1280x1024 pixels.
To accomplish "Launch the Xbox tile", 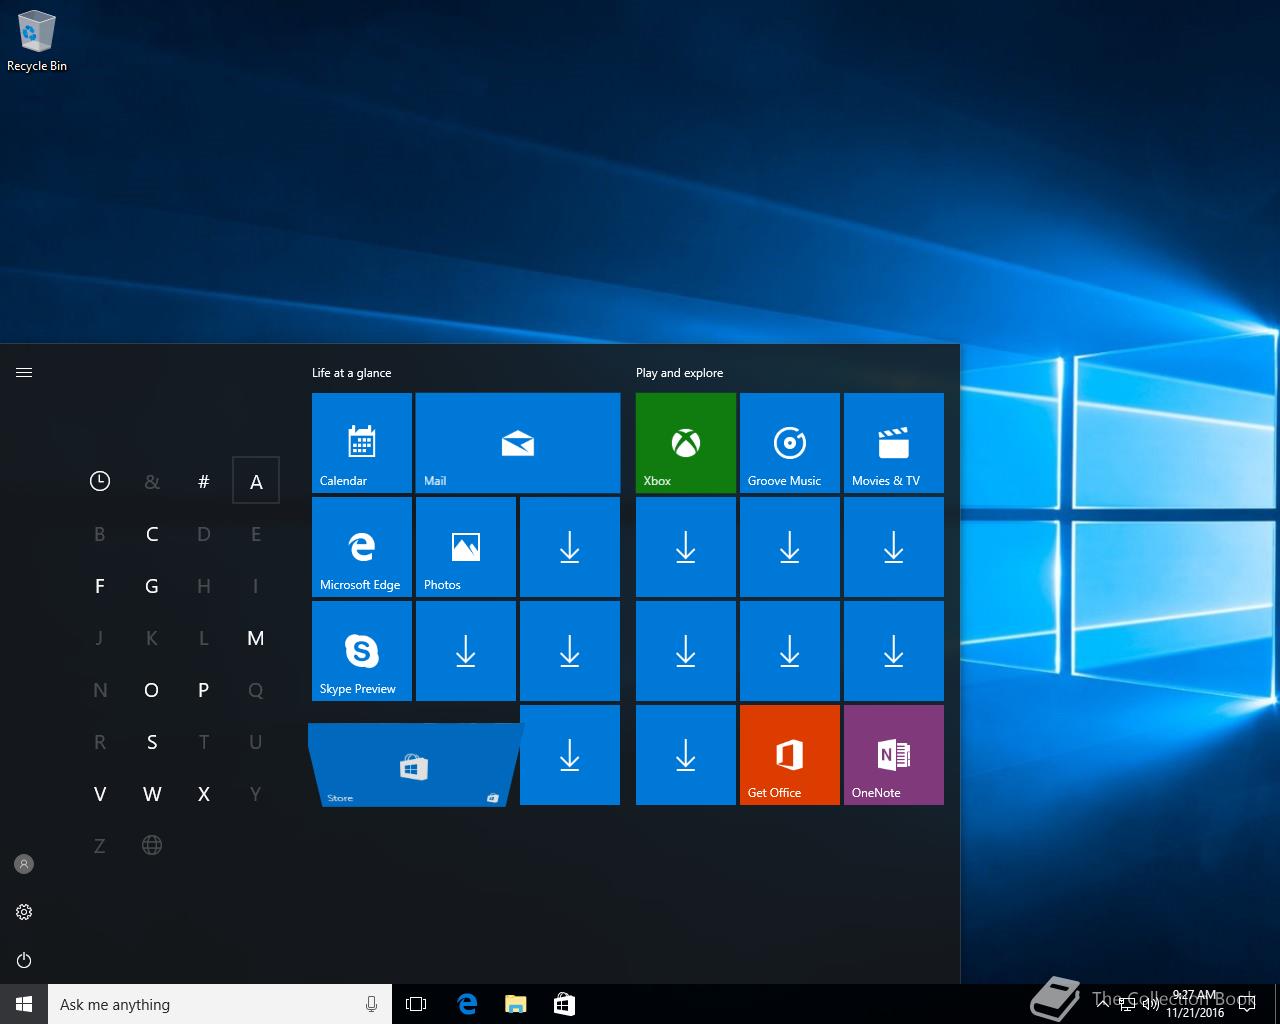I will tap(686, 443).
